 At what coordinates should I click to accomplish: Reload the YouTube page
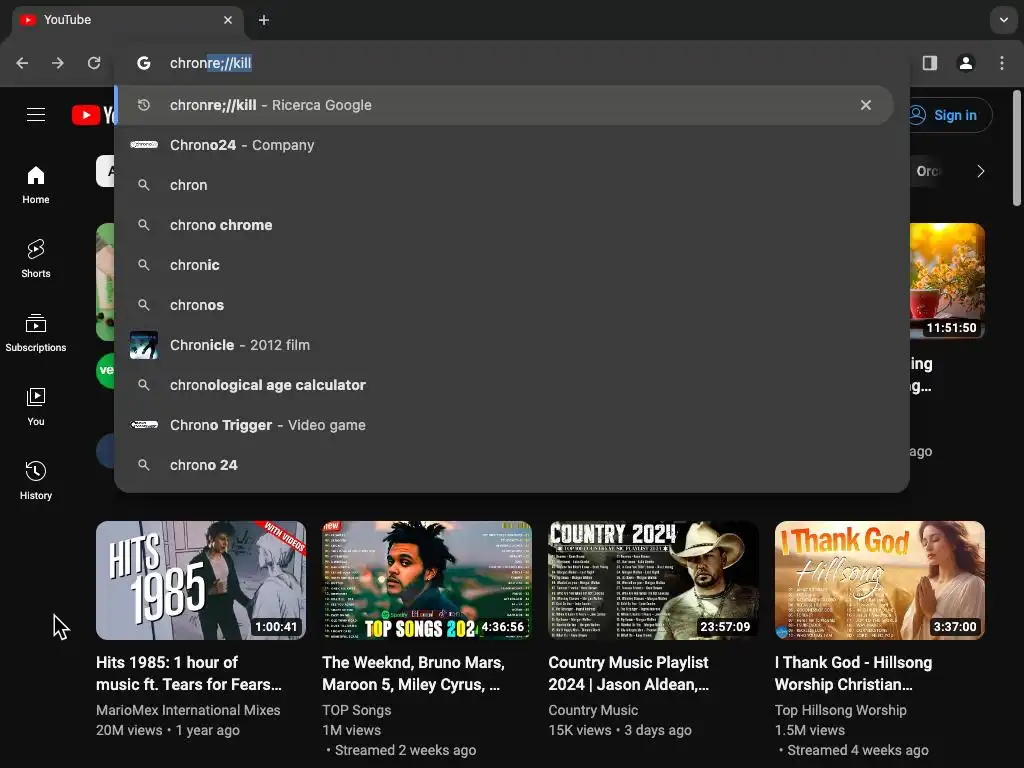(x=94, y=63)
